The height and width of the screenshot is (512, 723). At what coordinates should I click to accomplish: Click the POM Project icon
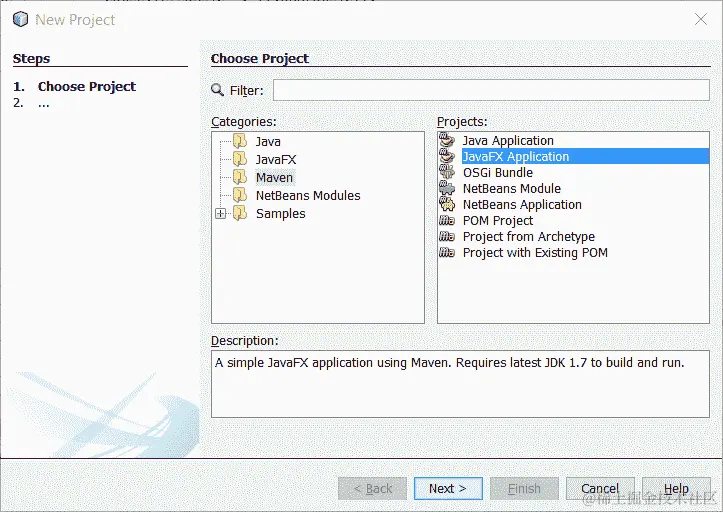pyautogui.click(x=447, y=220)
